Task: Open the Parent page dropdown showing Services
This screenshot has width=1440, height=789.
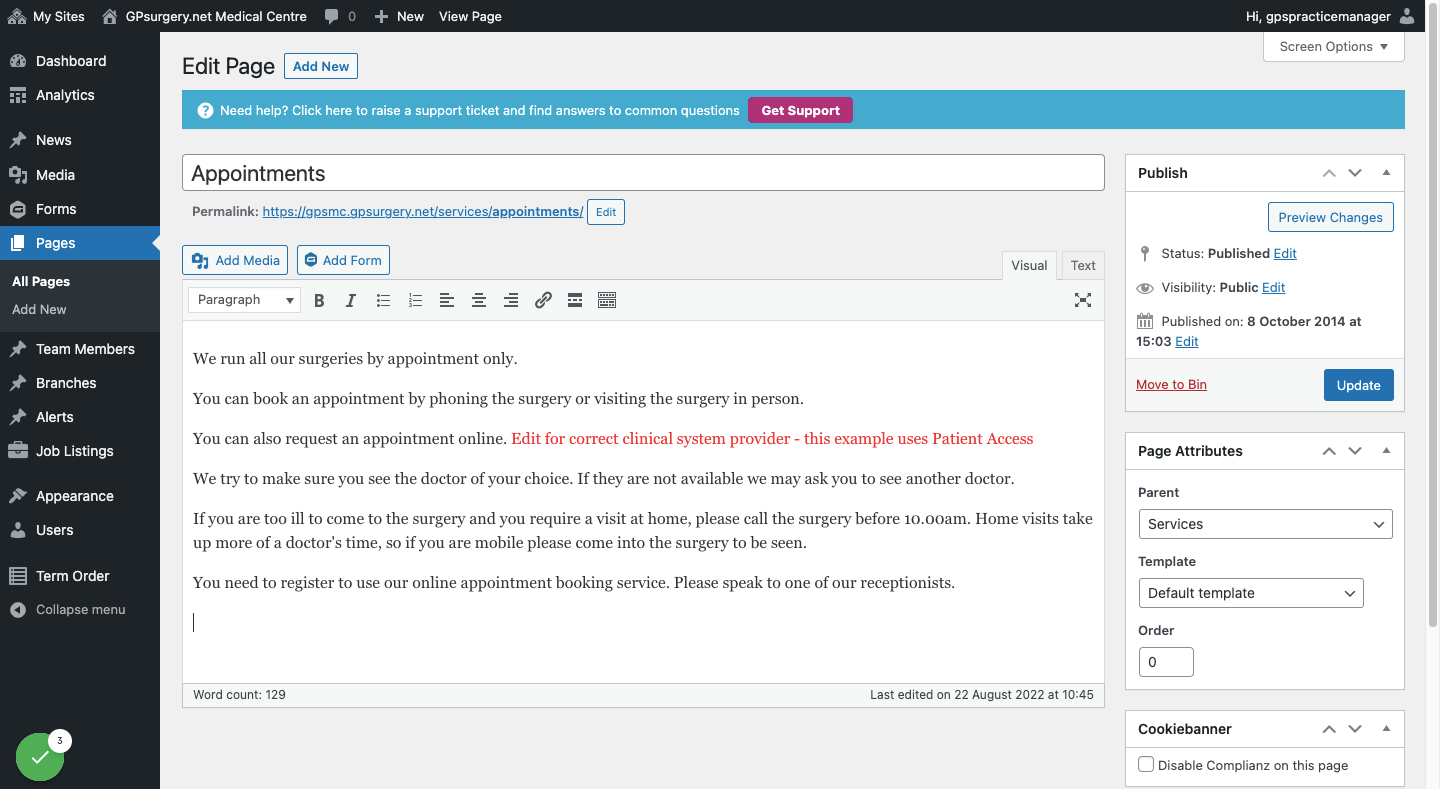Action: [x=1265, y=523]
